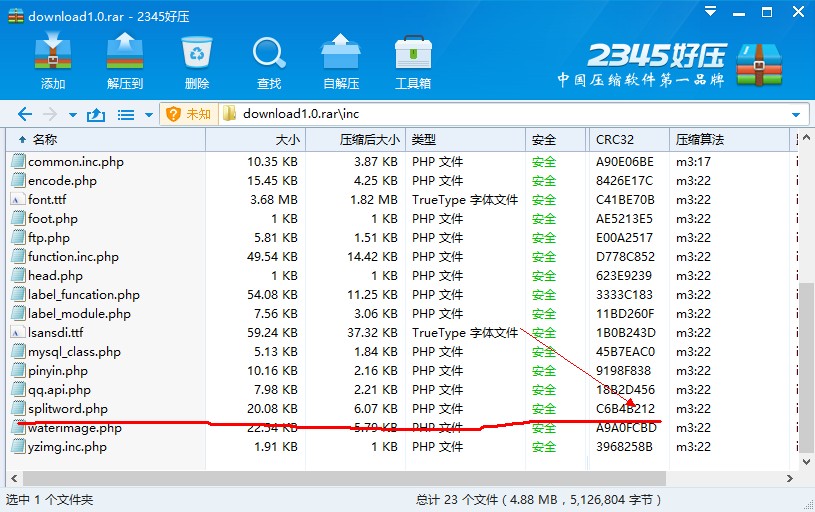Select the splitword.php file name
815x512 pixels.
pyautogui.click(x=68, y=409)
